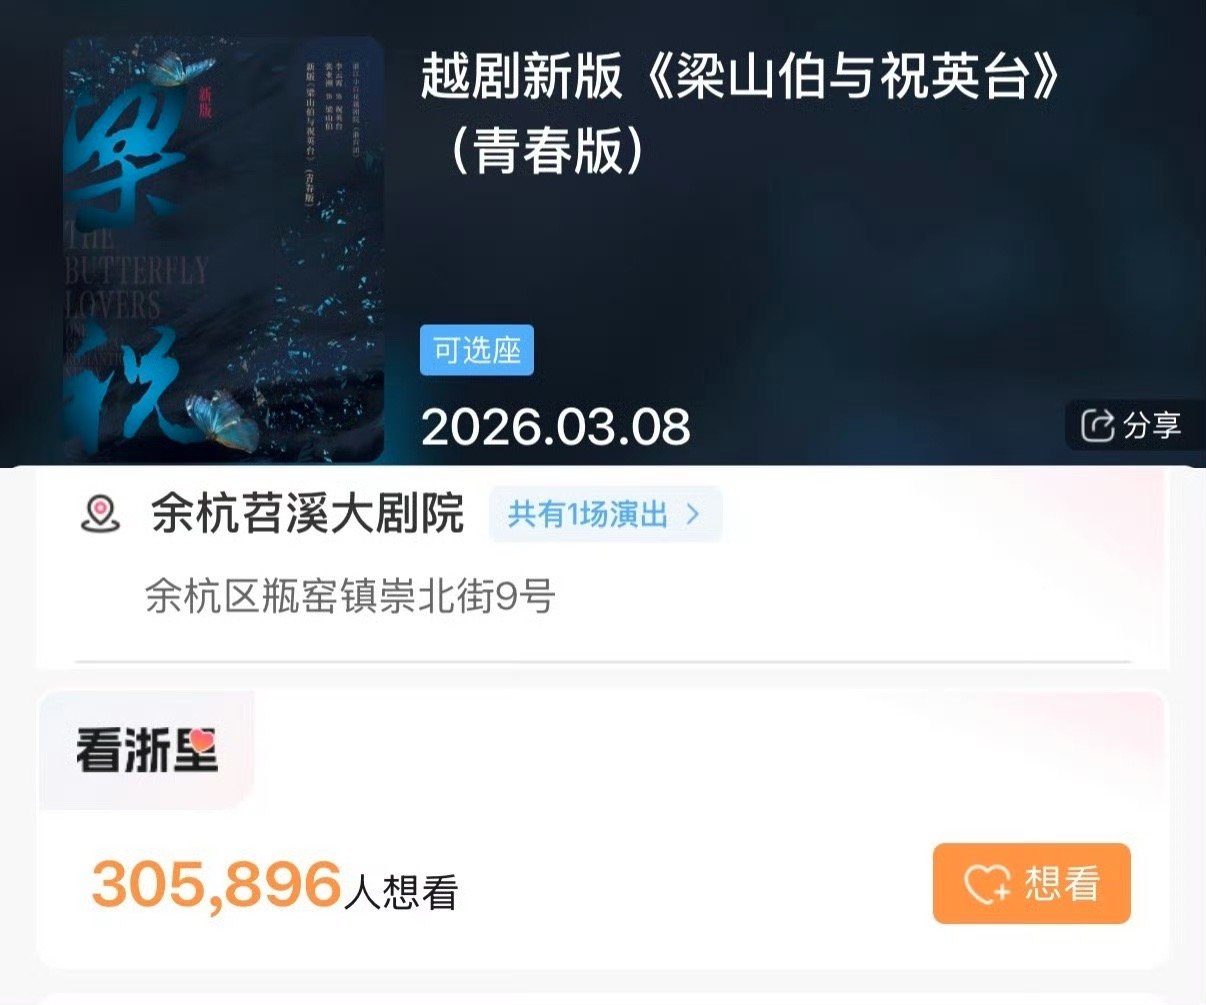Open sharing via the 分享 label
This screenshot has width=1206, height=1005.
click(1152, 425)
